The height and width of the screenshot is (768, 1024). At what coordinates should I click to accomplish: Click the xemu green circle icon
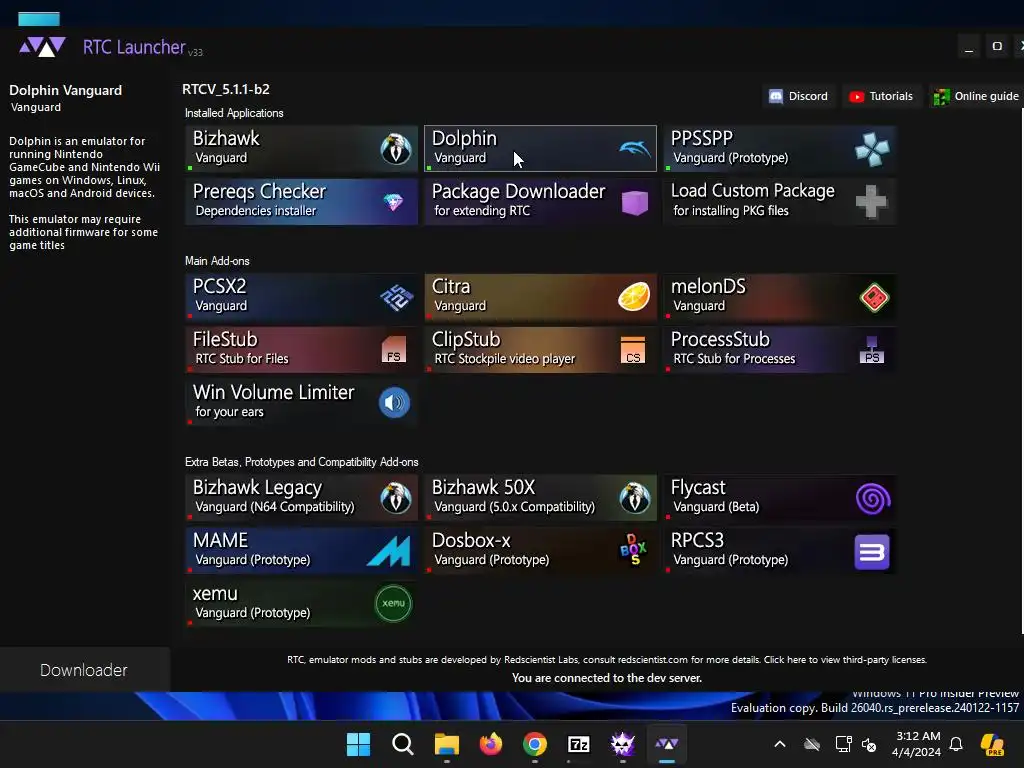pyautogui.click(x=394, y=603)
